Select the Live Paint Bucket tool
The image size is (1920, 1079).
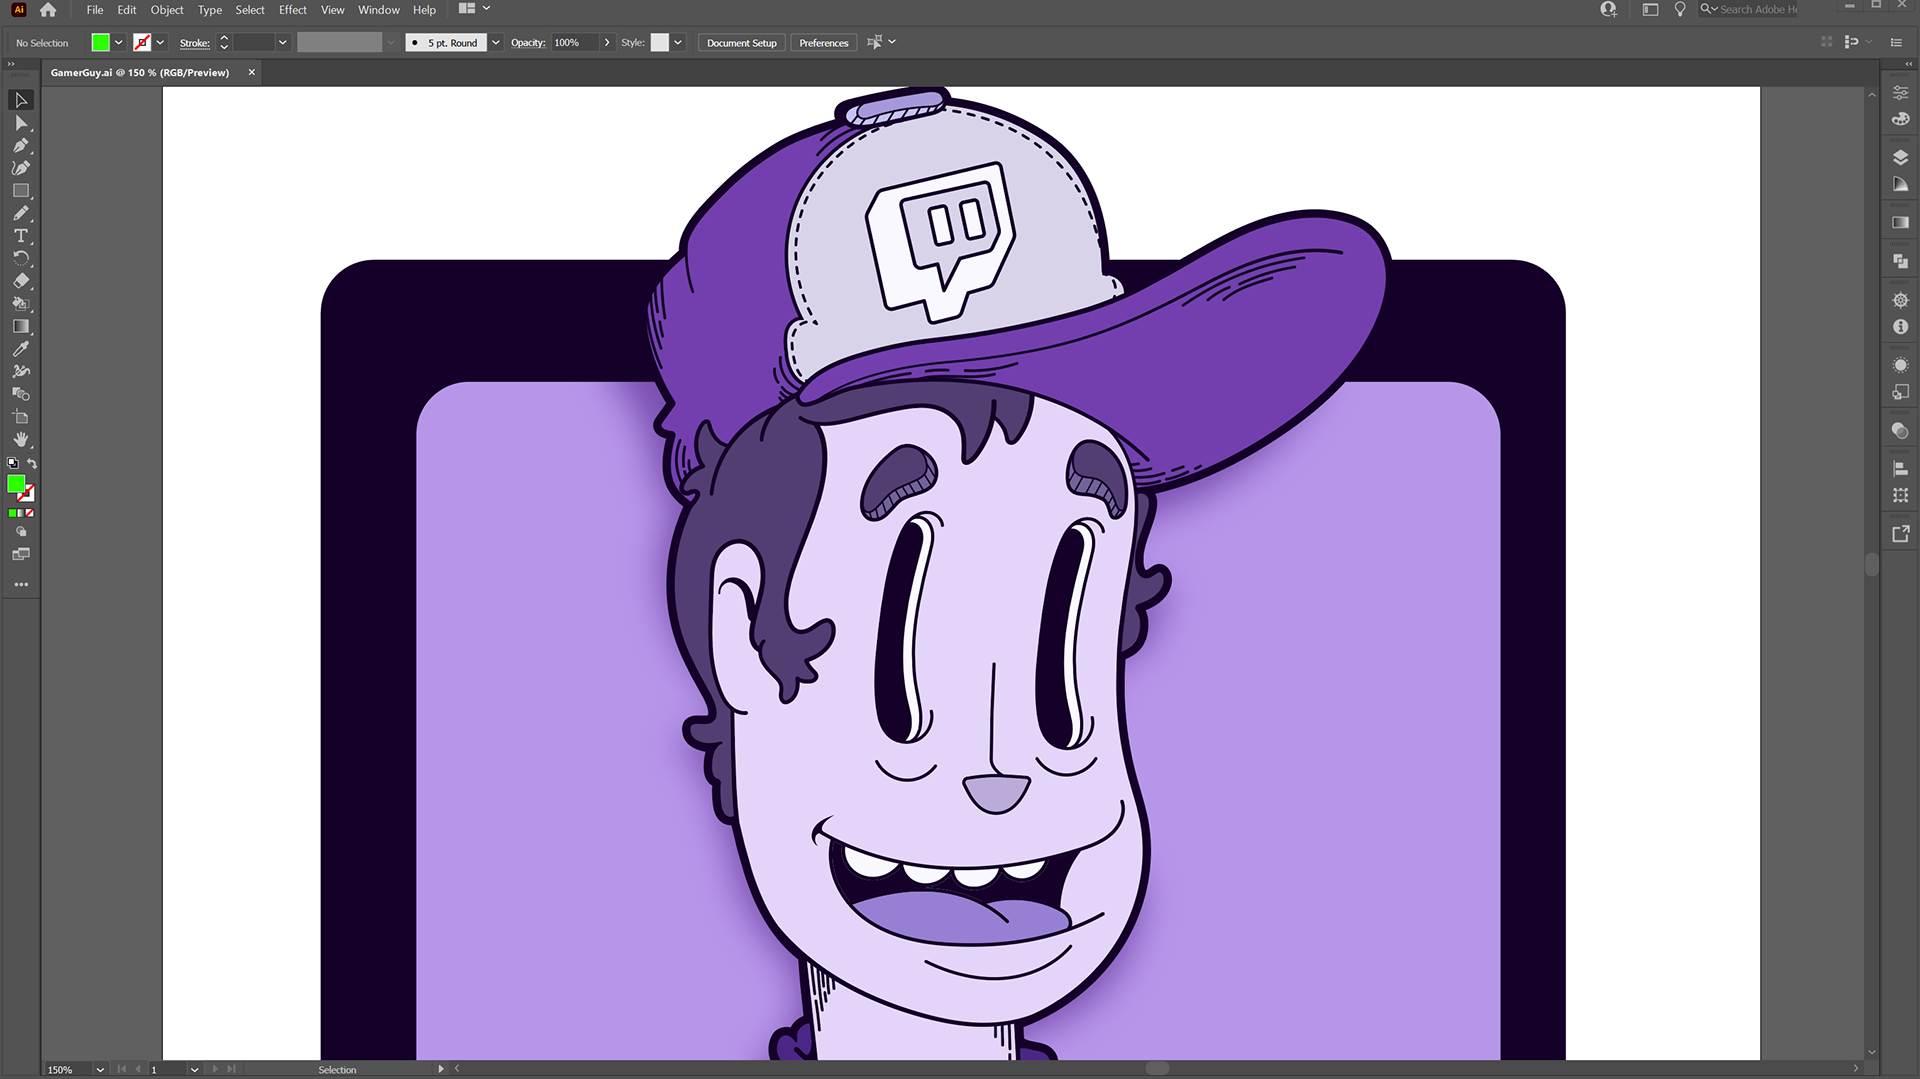click(x=21, y=303)
